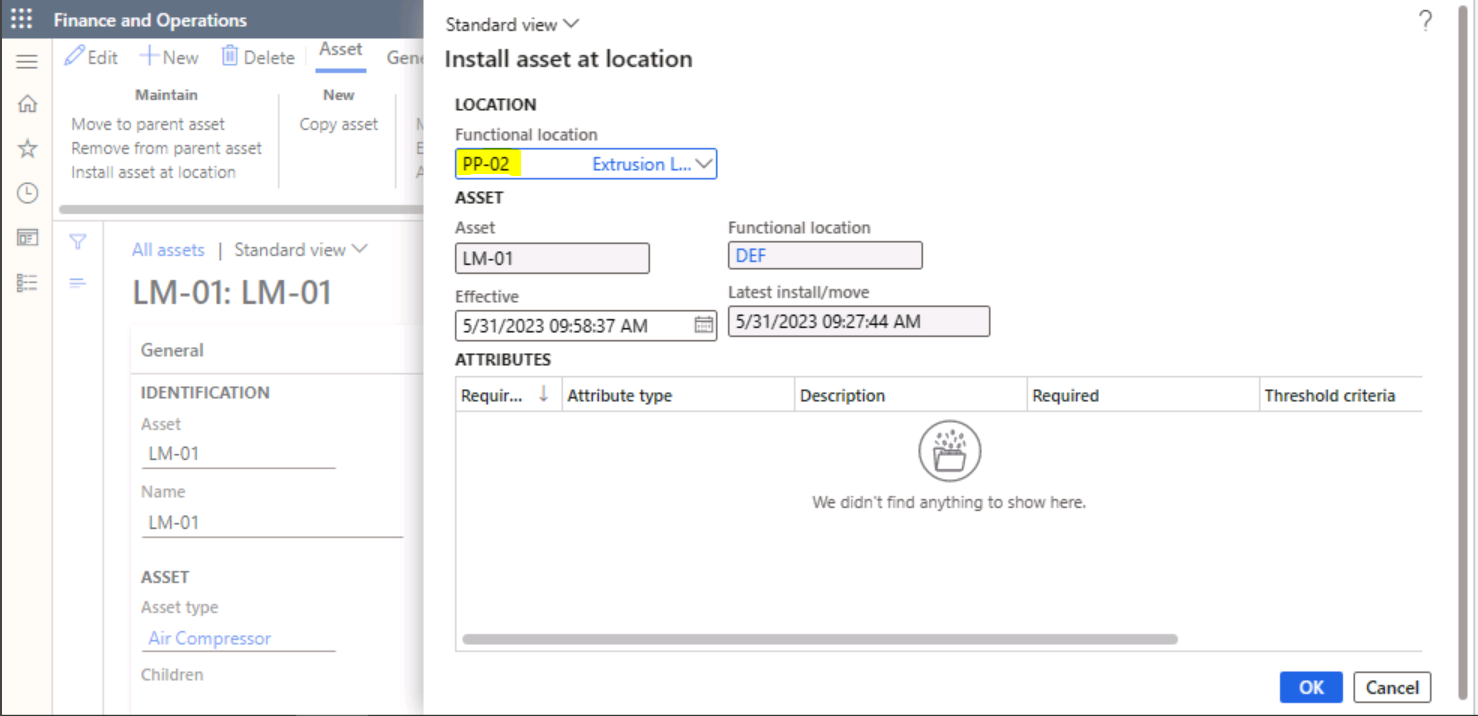Select Remove from parent asset
Screen dimensions: 1478x716
click(x=166, y=148)
